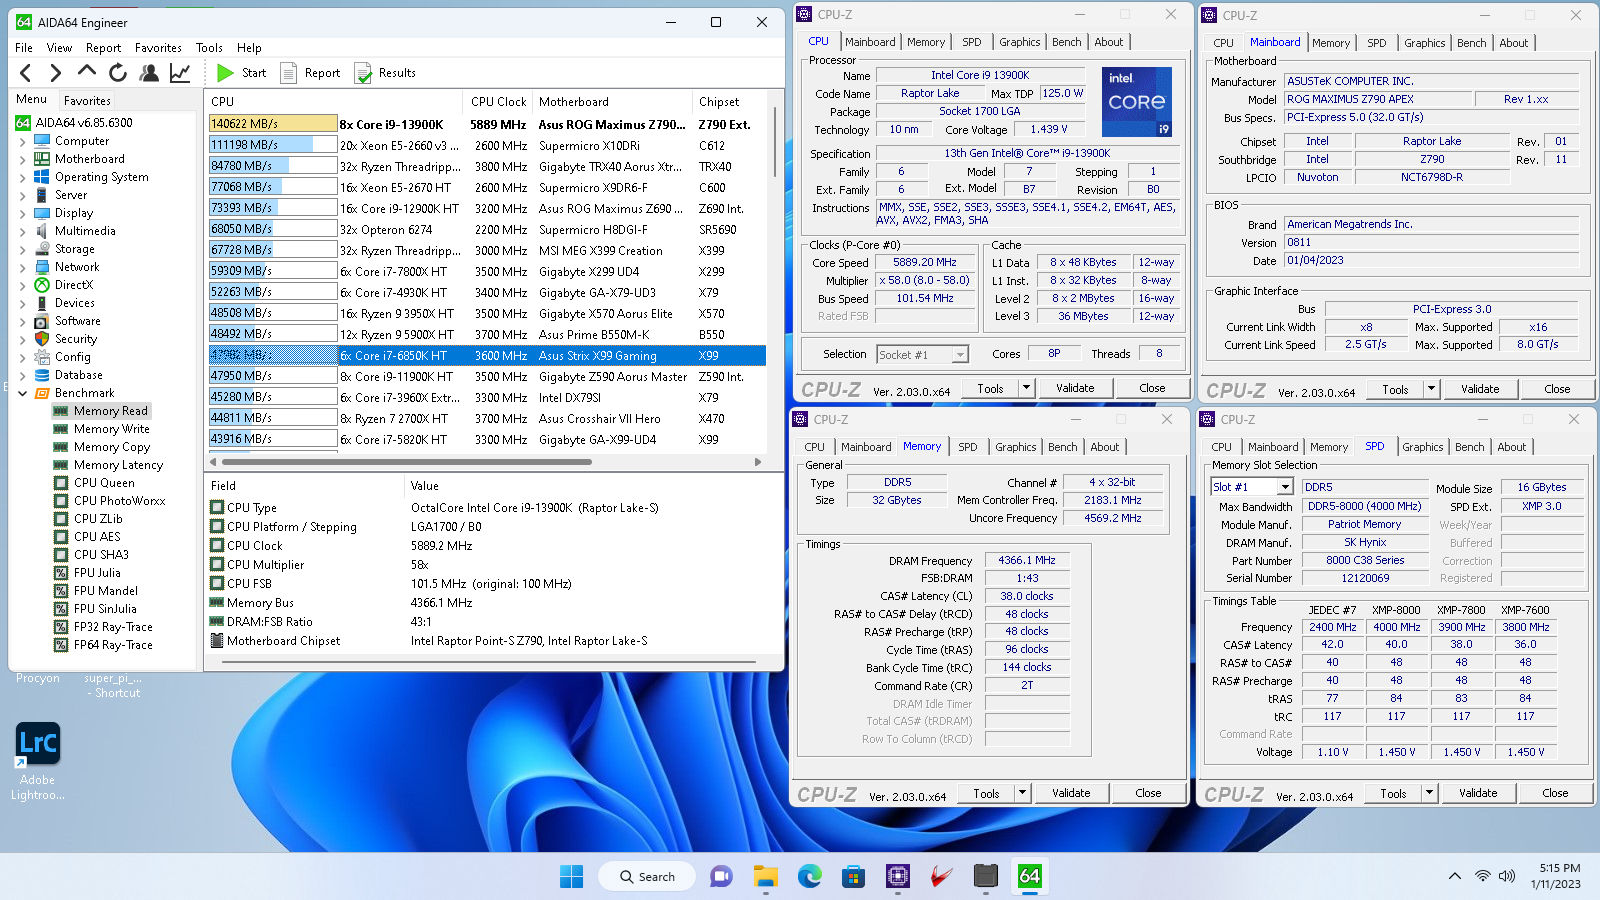Select the Memory Copy benchmark
This screenshot has width=1600, height=900.
[111, 447]
